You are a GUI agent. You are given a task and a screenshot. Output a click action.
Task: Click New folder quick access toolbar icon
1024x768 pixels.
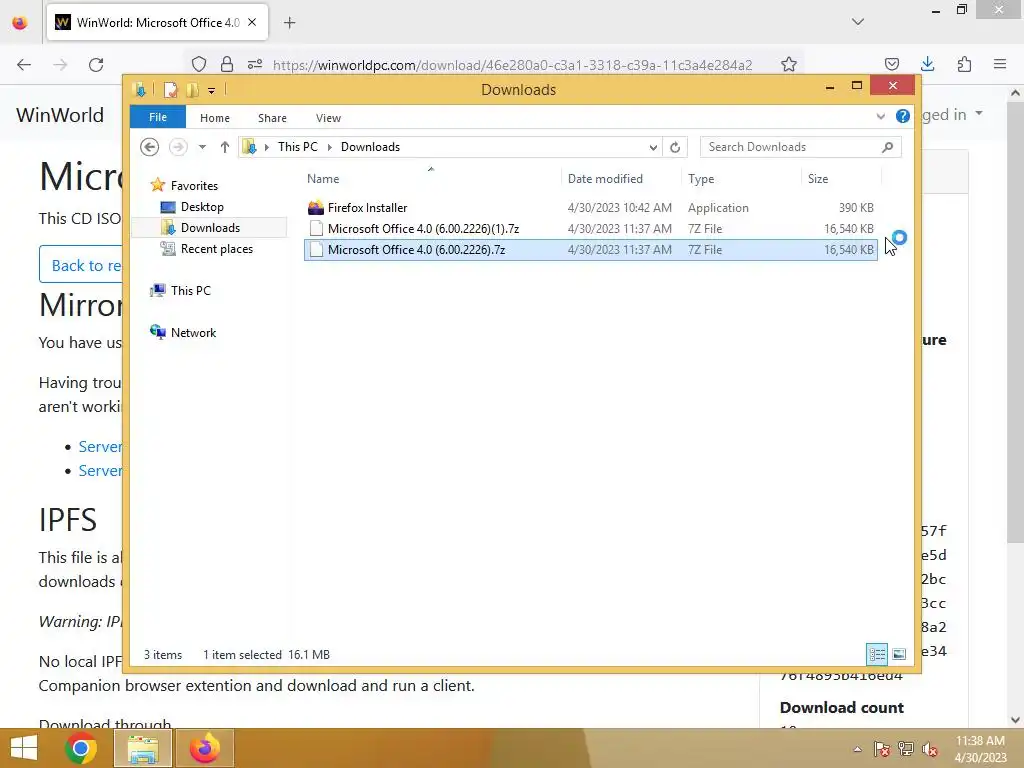[x=192, y=89]
